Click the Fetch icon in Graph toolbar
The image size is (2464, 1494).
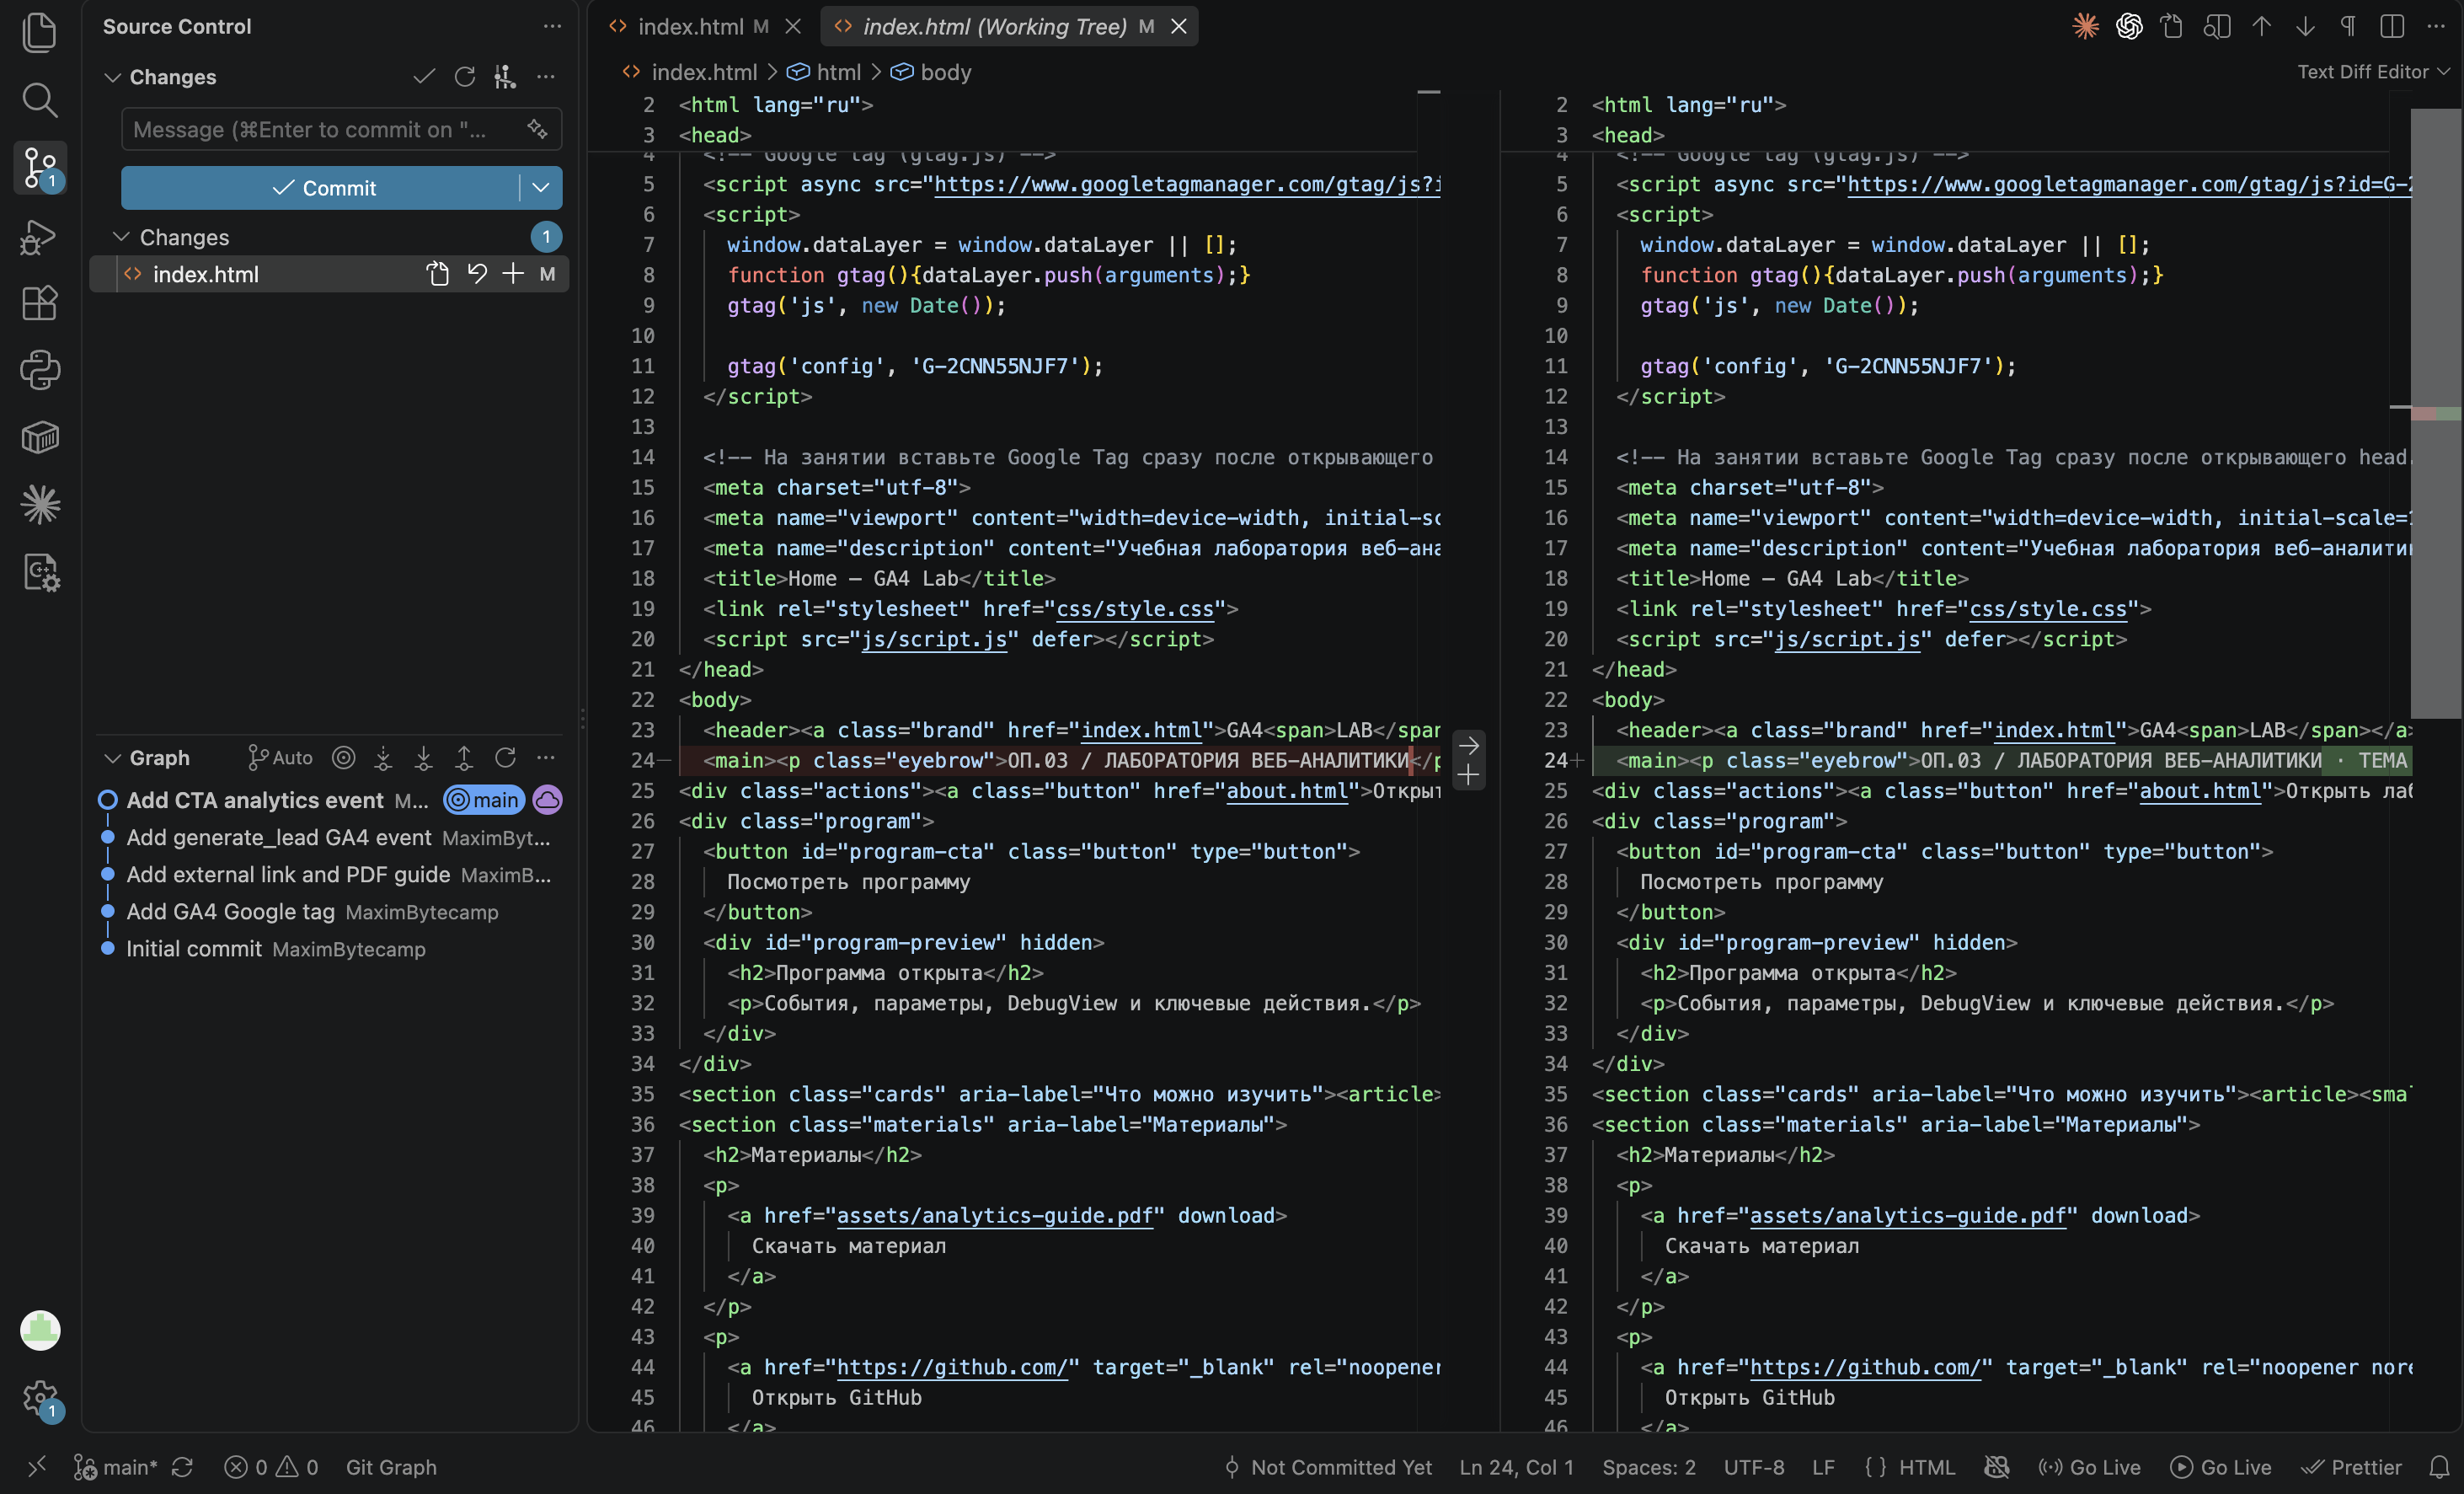[x=383, y=758]
